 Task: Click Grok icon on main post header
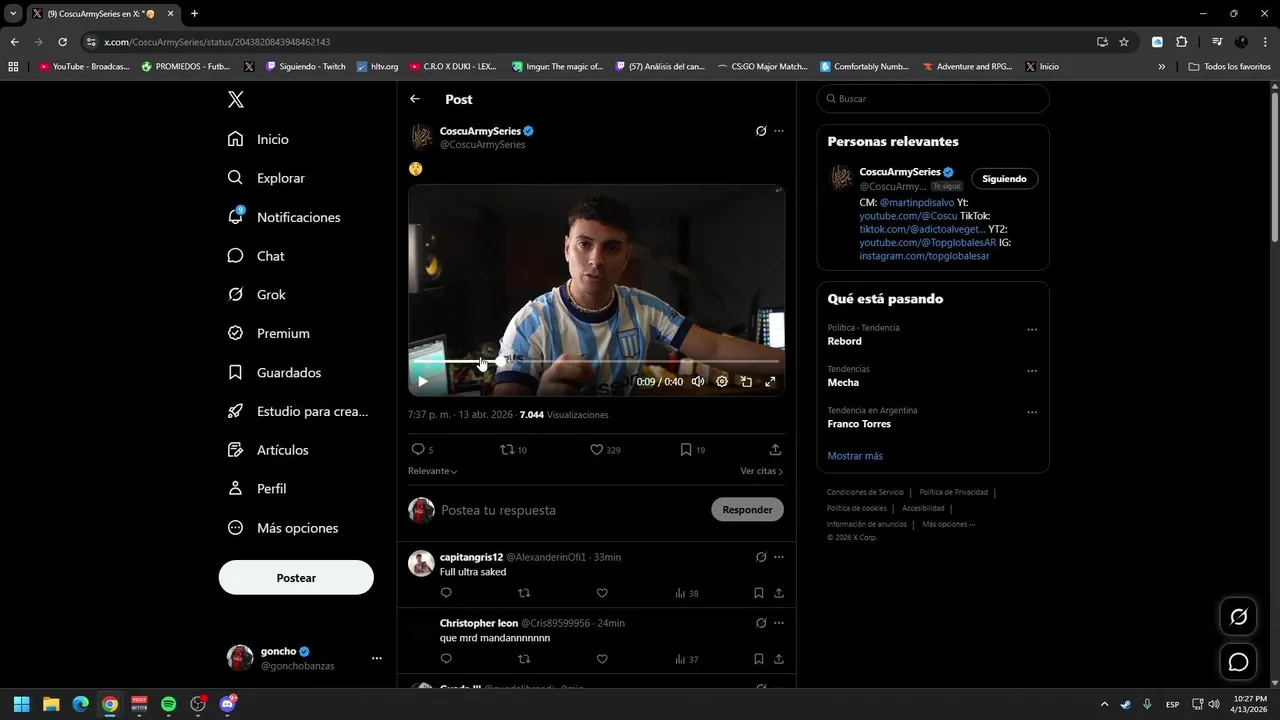pos(761,131)
